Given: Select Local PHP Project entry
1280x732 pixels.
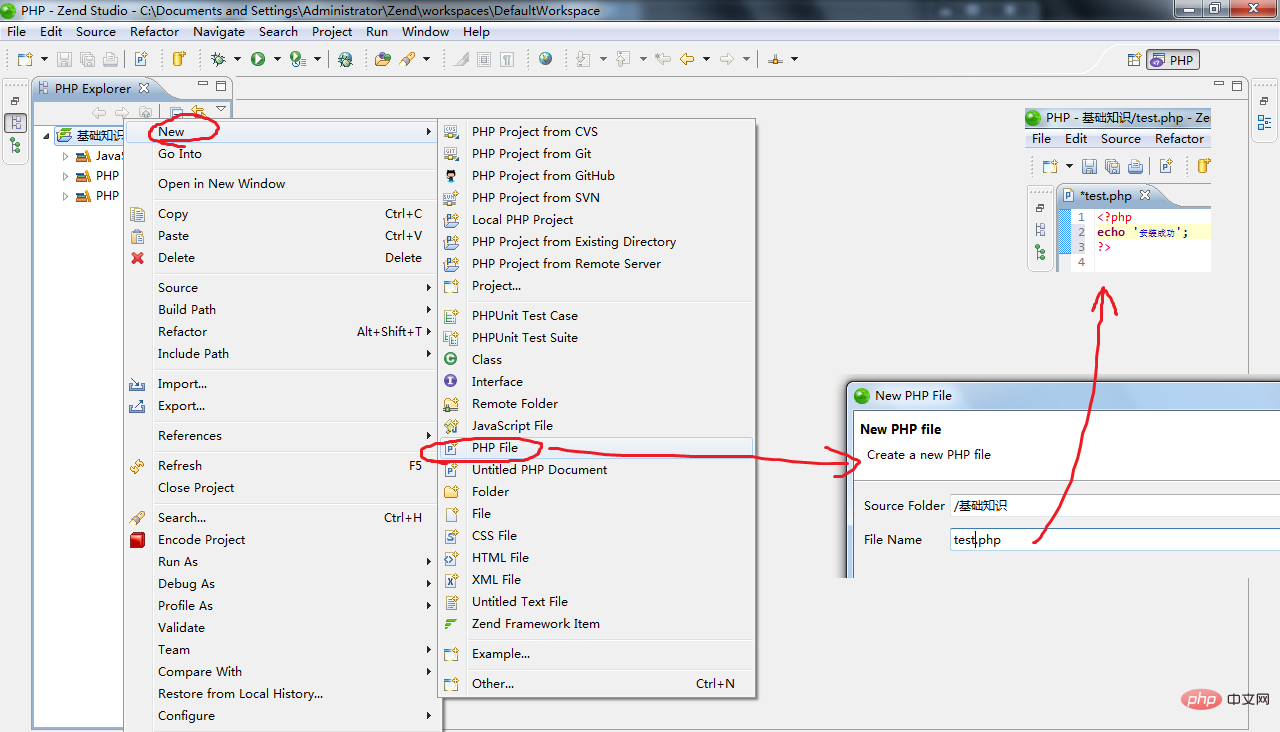Looking at the screenshot, I should (x=596, y=219).
